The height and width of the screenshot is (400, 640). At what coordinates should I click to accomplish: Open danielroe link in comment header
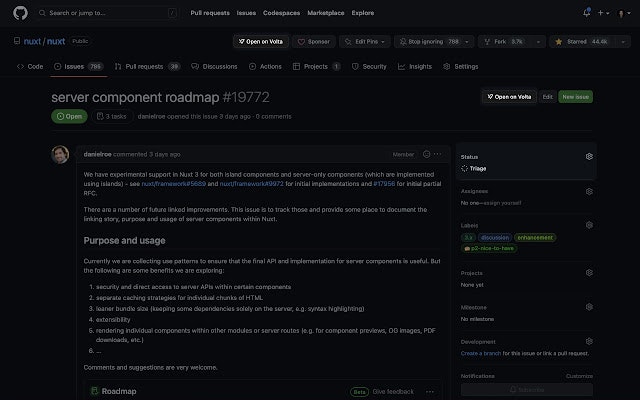97,154
